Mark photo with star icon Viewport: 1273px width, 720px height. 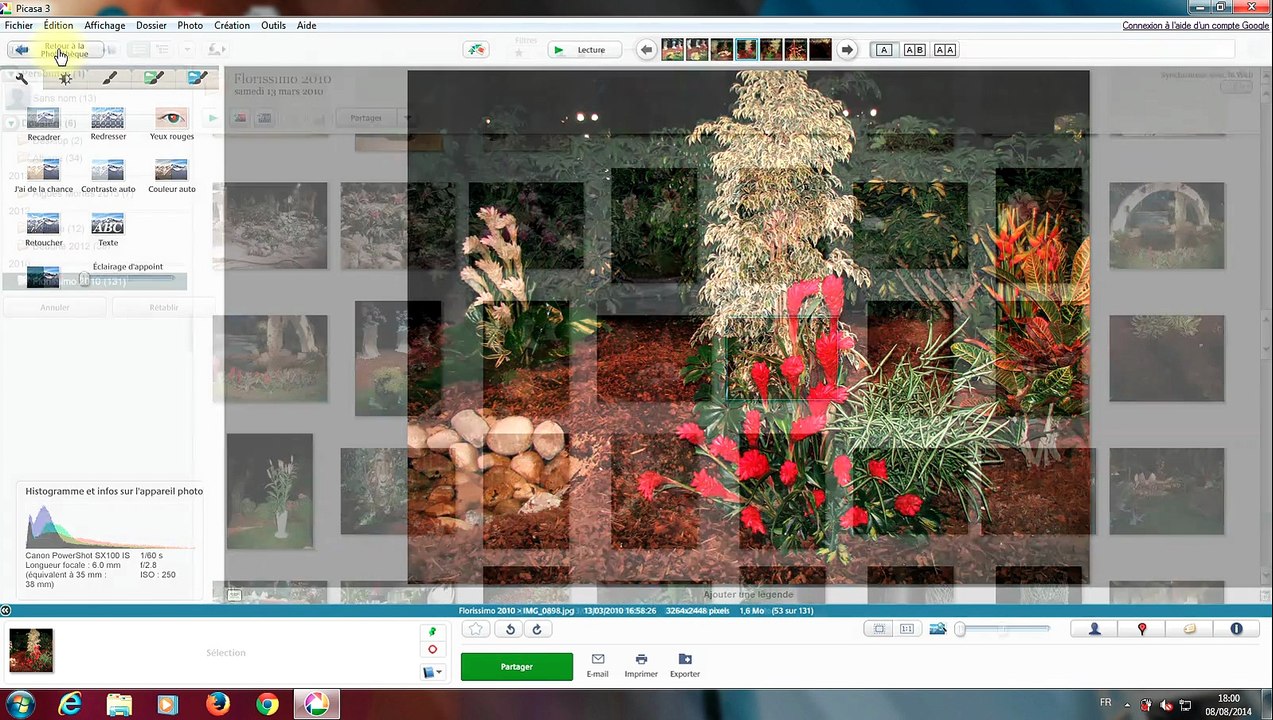click(476, 629)
